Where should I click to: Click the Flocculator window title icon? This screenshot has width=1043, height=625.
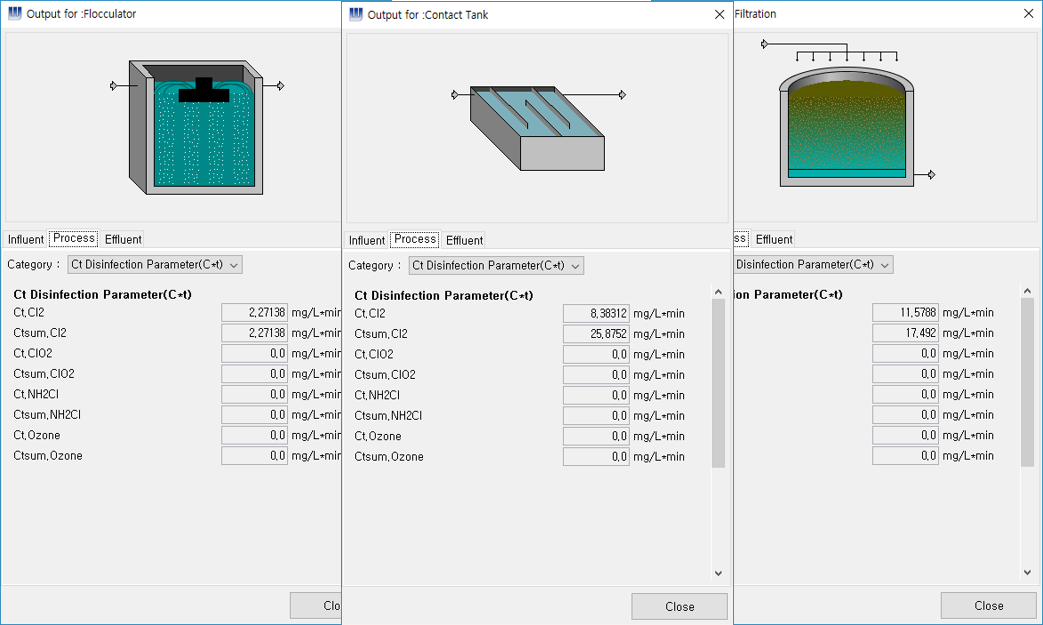pyautogui.click(x=14, y=14)
